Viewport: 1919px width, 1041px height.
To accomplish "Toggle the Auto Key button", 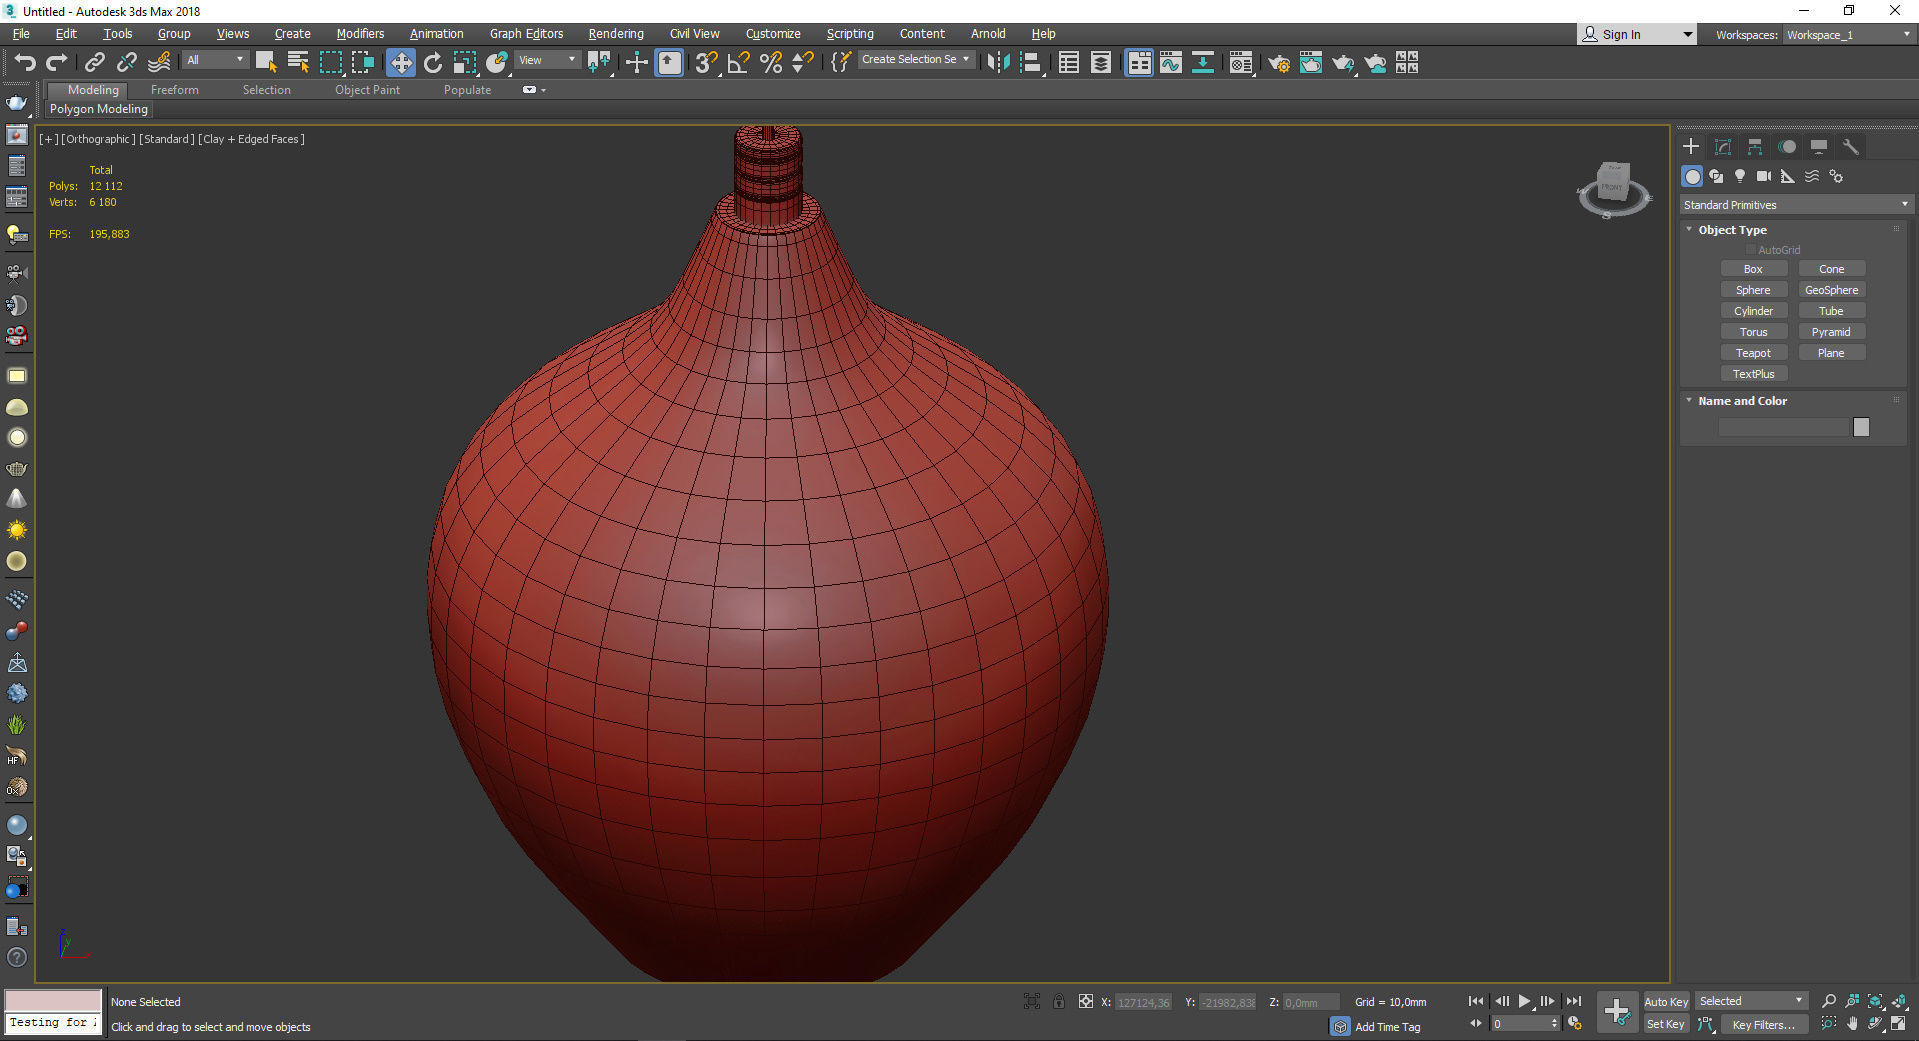I will point(1666,1002).
